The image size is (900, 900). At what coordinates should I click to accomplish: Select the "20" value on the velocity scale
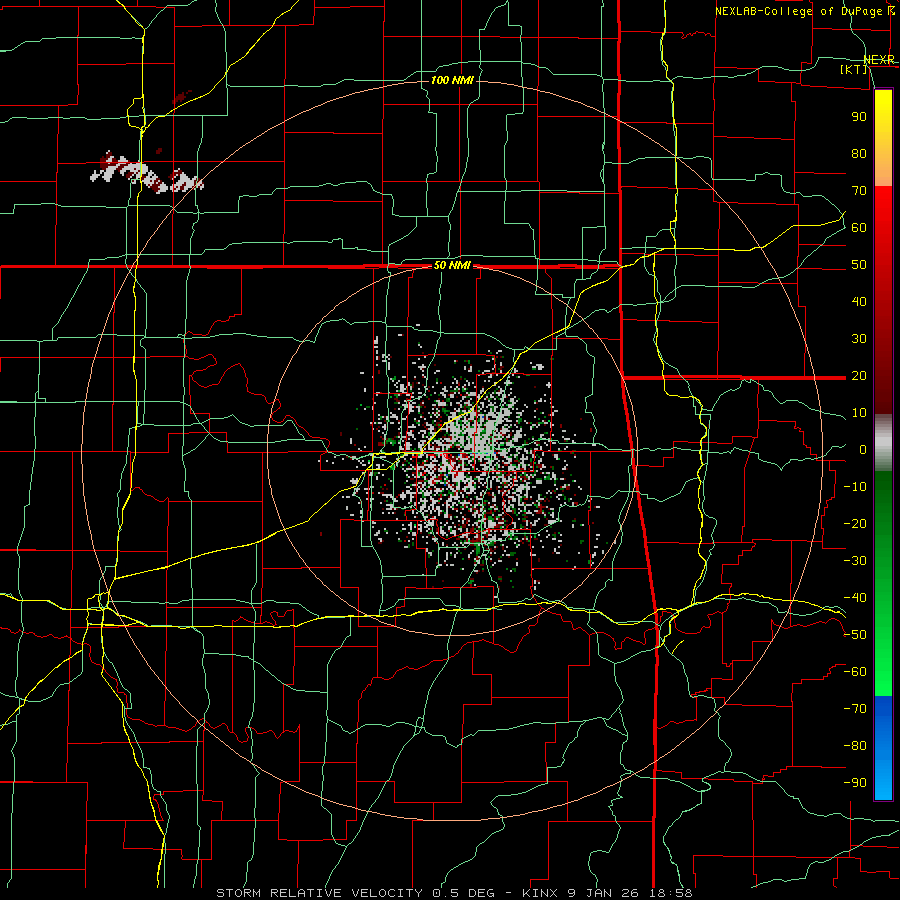[x=859, y=376]
